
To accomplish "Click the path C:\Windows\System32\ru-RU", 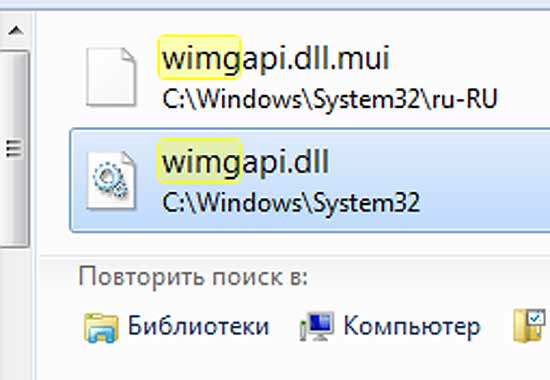I will (x=330, y=99).
